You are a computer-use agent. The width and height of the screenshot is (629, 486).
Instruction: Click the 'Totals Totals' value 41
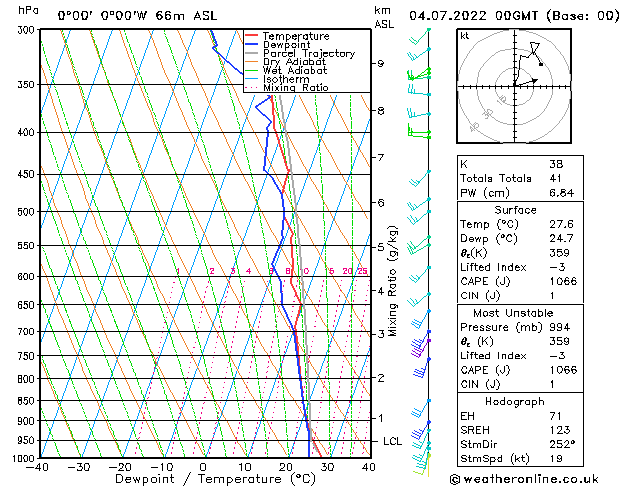tap(555, 178)
